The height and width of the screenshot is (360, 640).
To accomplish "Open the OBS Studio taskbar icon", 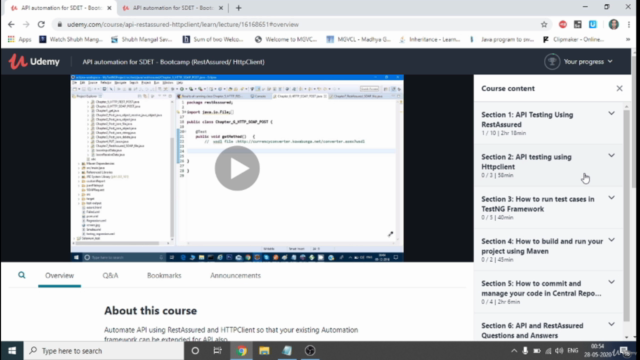I will pyautogui.click(x=310, y=351).
